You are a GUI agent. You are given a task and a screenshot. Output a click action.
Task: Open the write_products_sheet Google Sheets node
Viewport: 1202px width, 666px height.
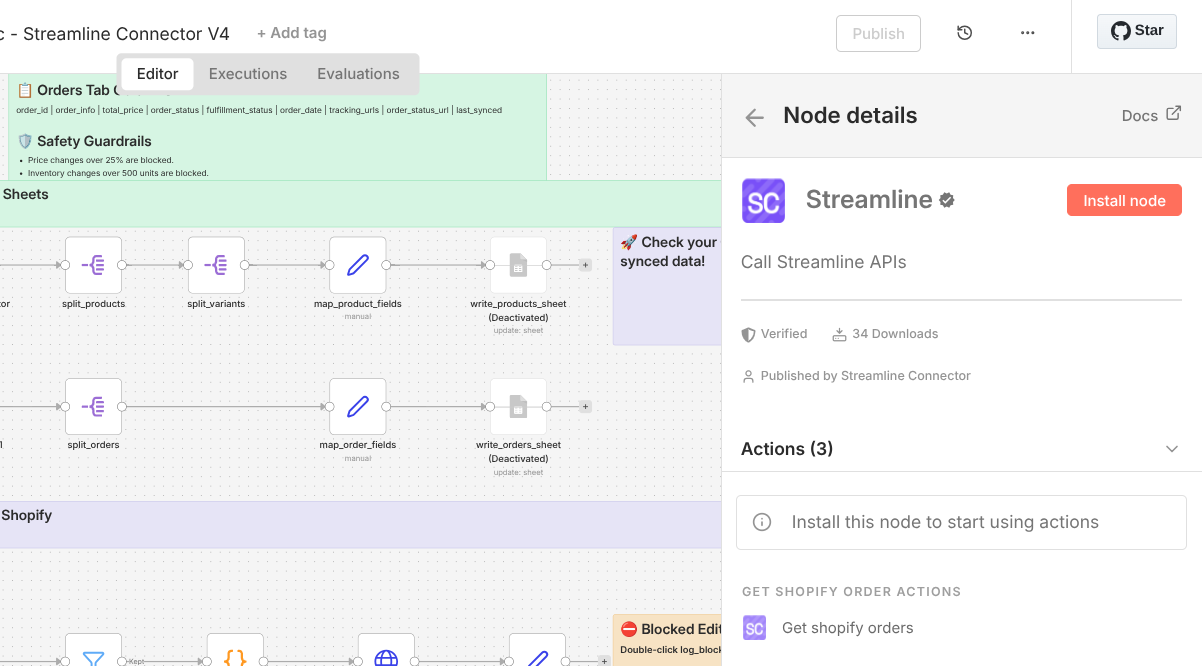coord(518,265)
